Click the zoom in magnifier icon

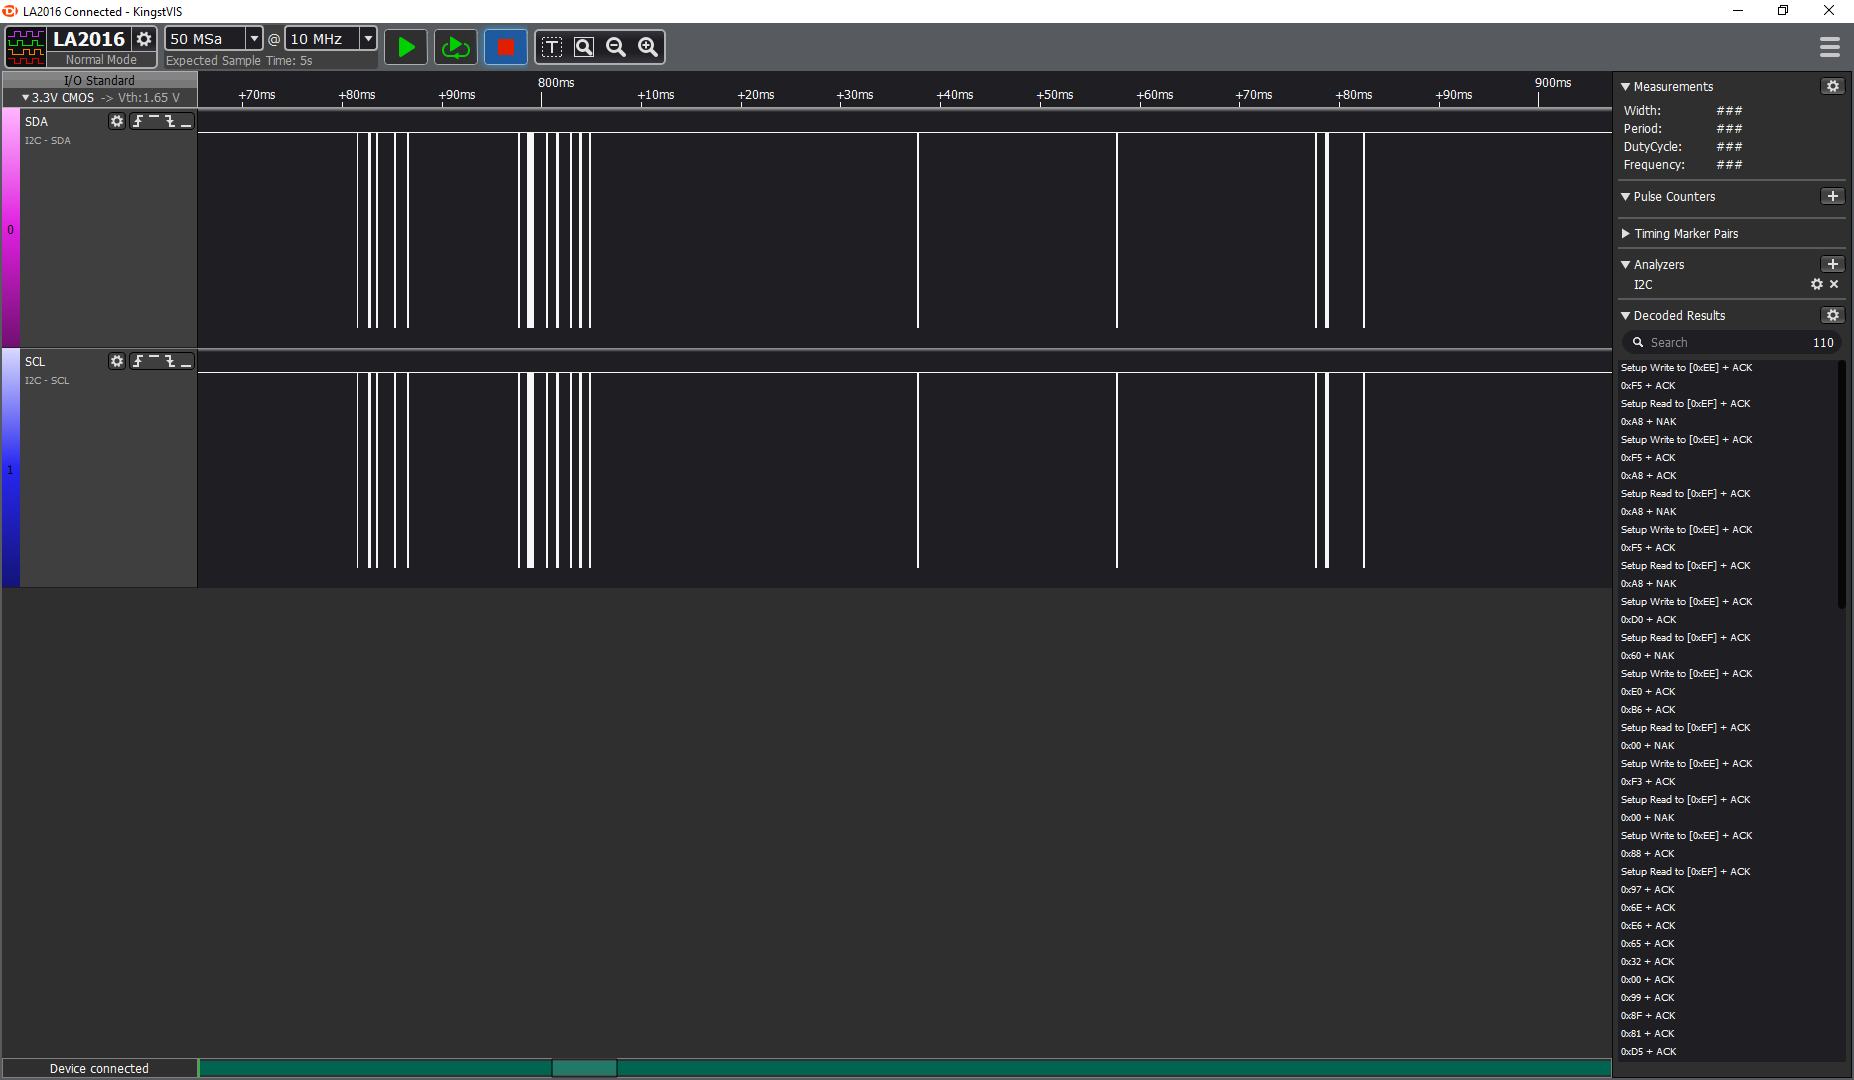(648, 47)
